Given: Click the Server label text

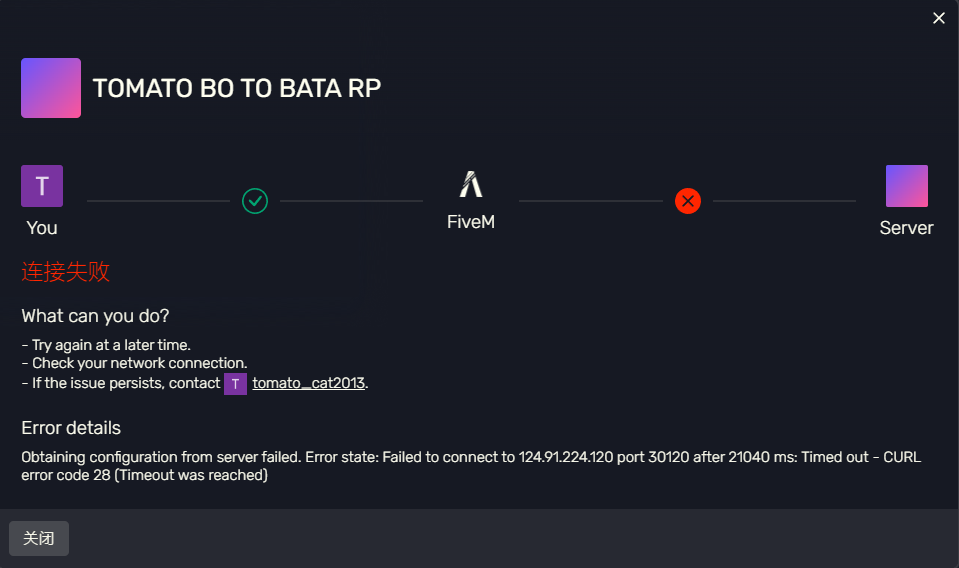Looking at the screenshot, I should [906, 228].
